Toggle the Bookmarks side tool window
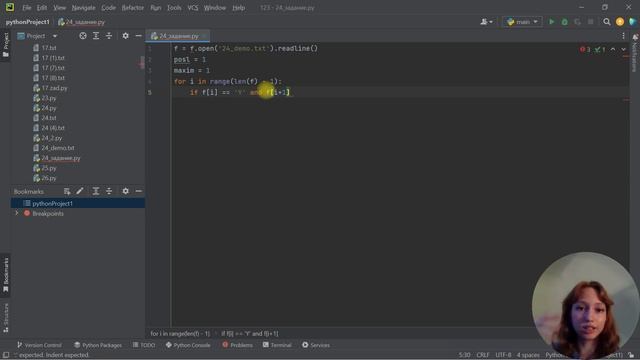640x360 pixels. click(x=6, y=275)
